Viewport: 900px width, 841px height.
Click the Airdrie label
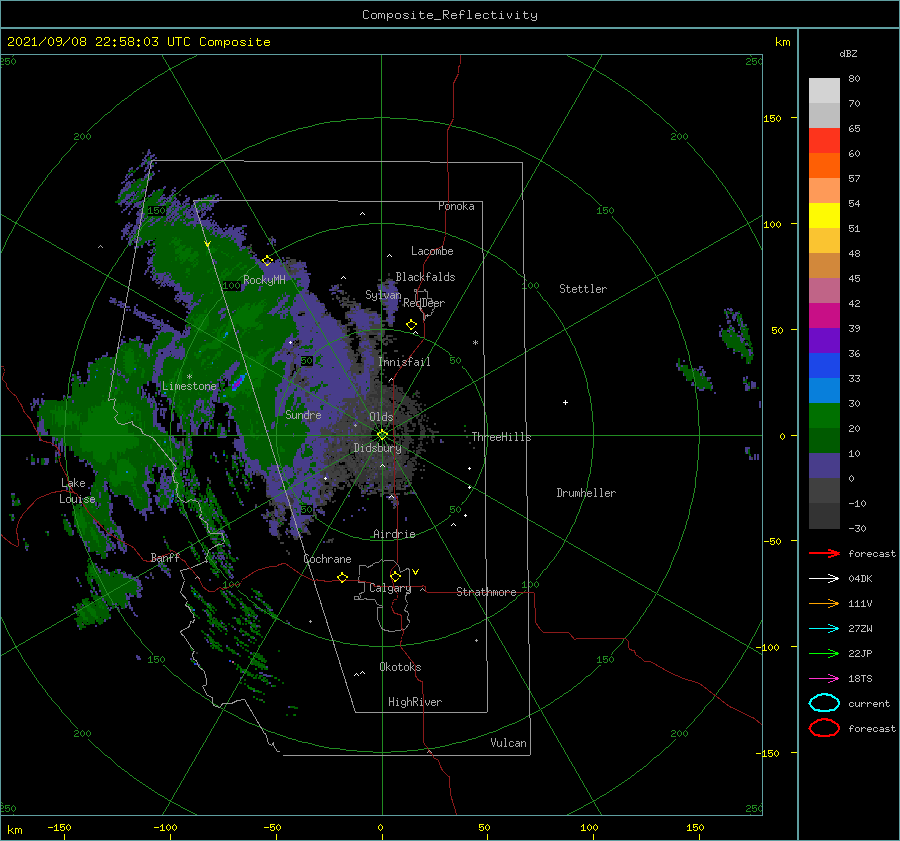(394, 534)
